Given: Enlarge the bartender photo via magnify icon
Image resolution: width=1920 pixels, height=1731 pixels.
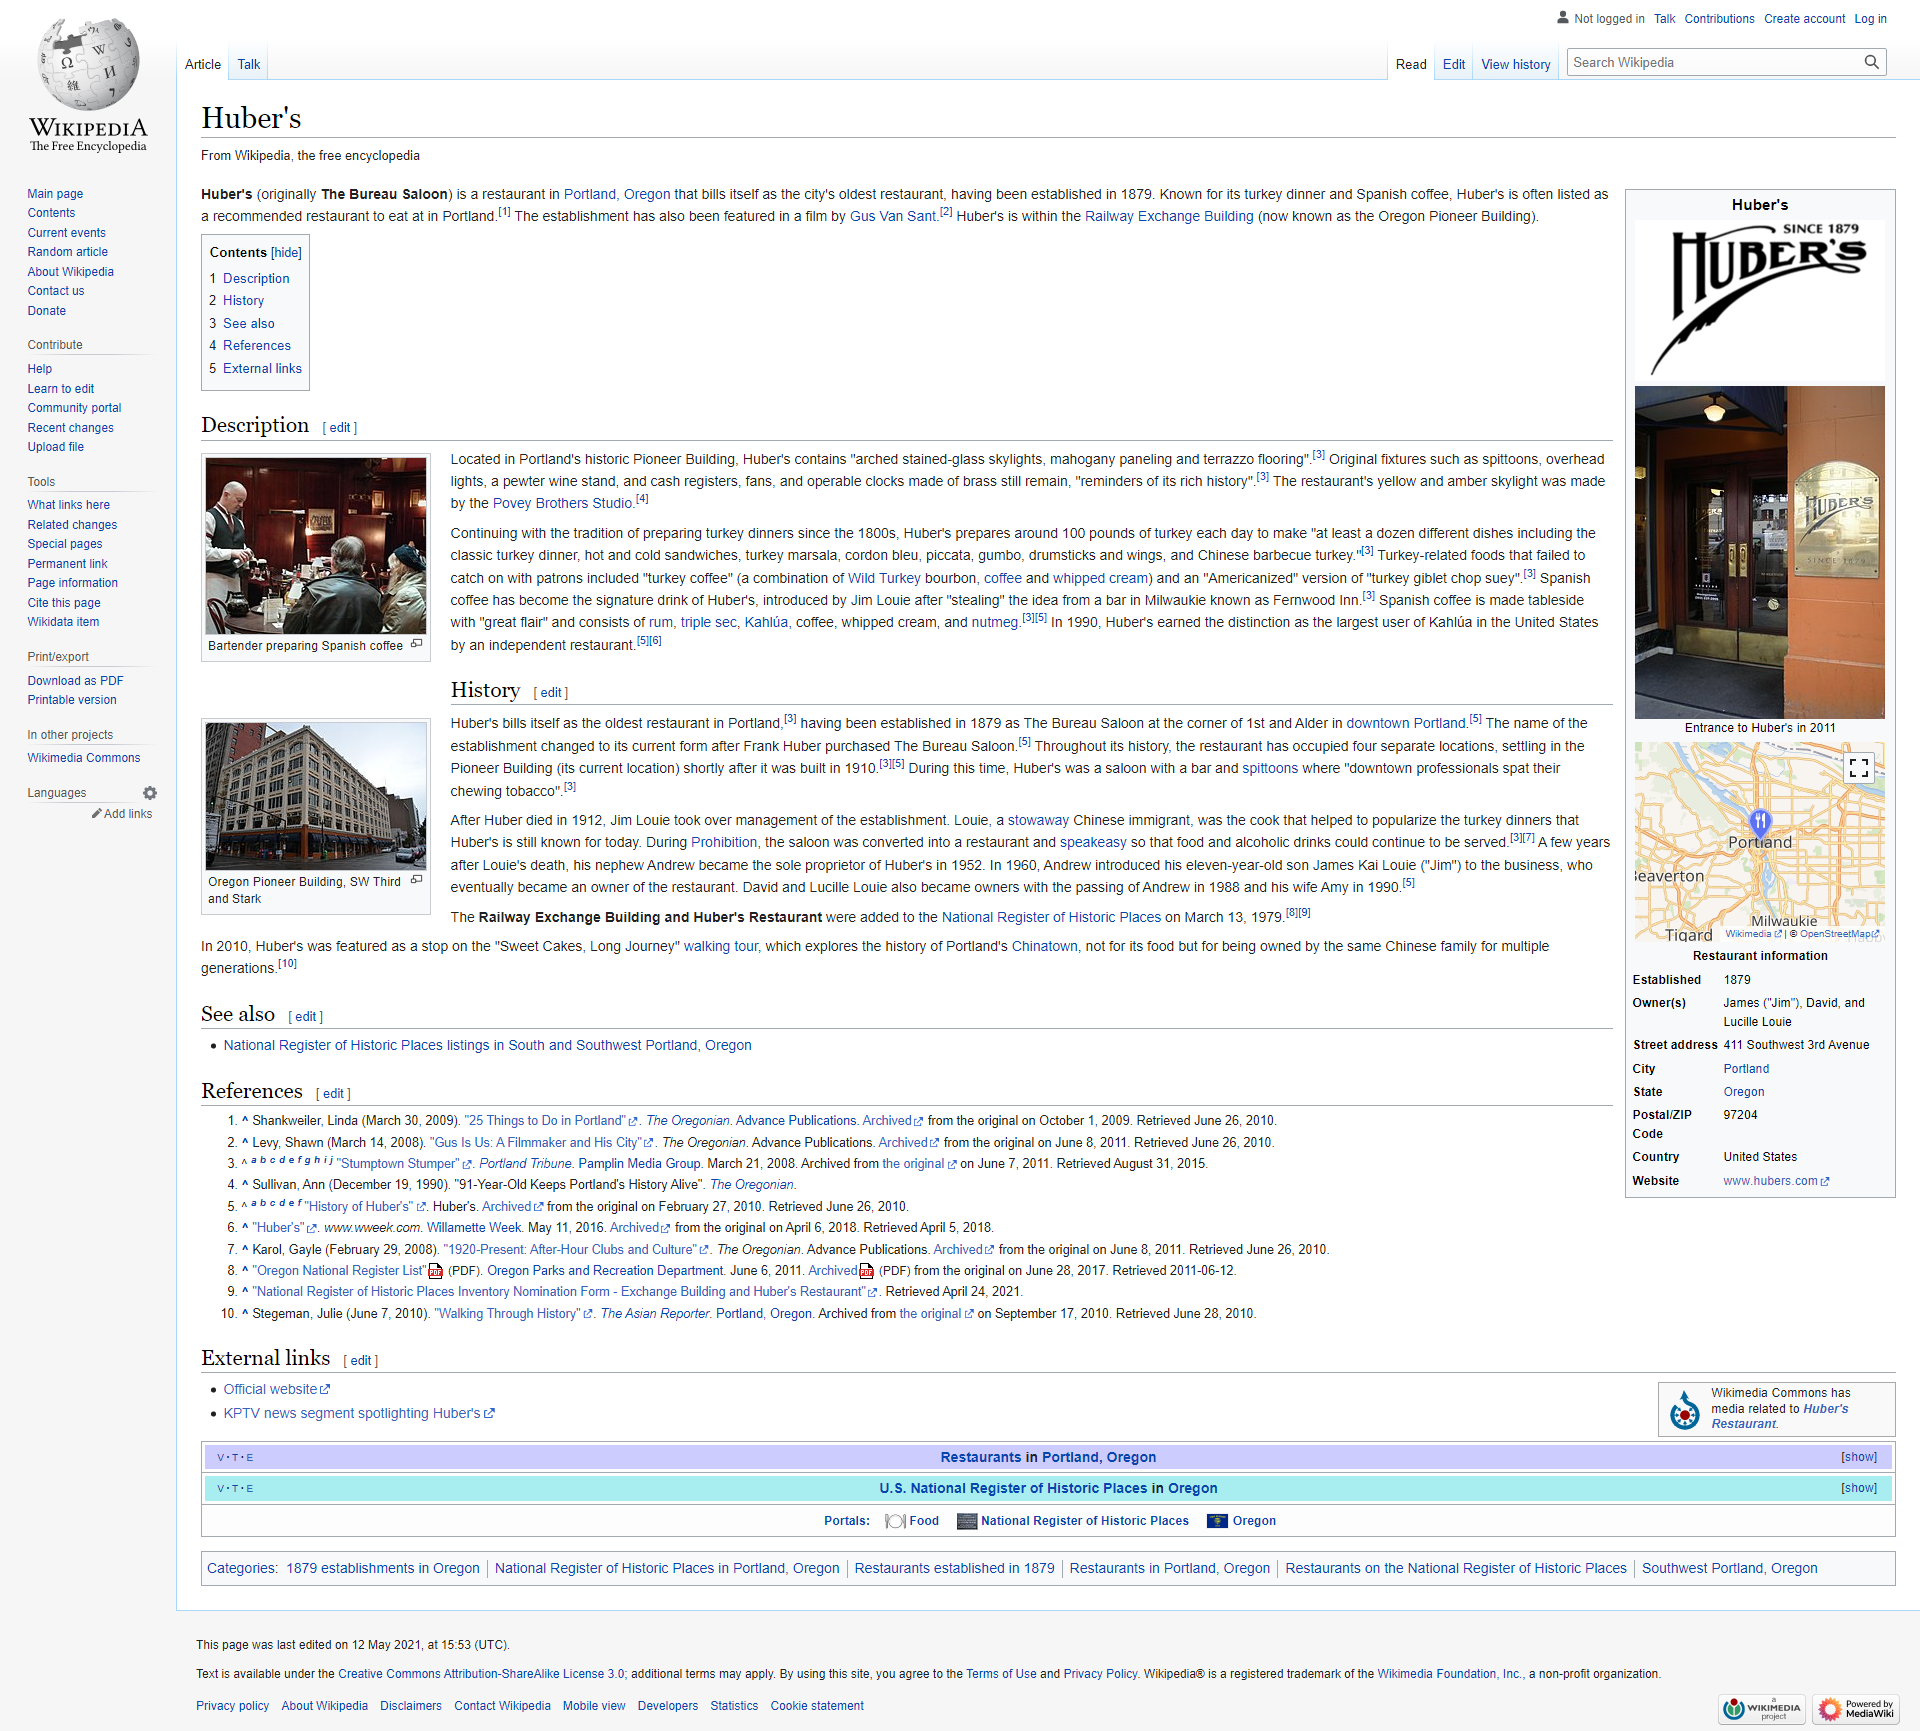Looking at the screenshot, I should 417,644.
